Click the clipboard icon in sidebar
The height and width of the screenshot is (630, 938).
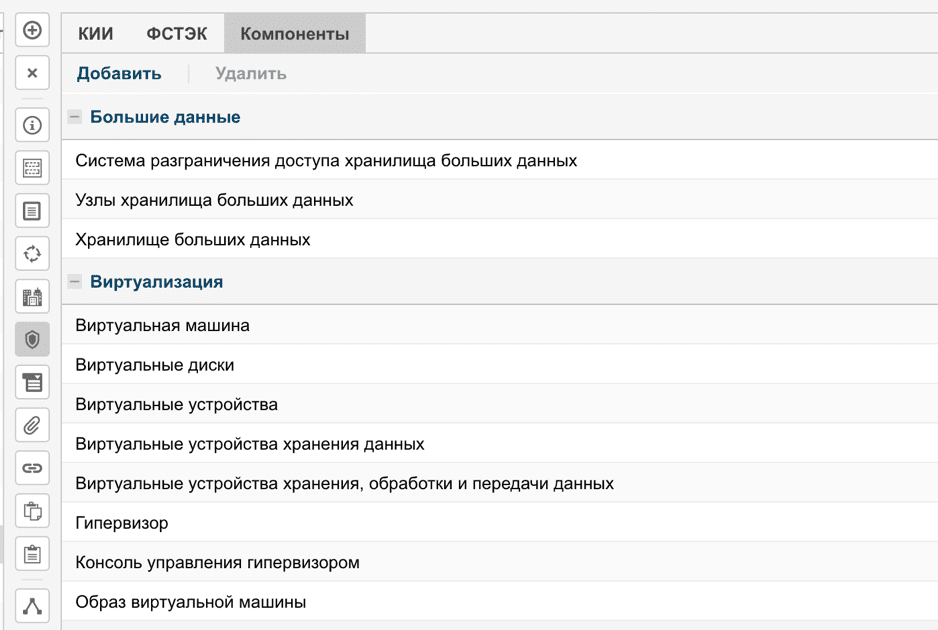tap(32, 554)
